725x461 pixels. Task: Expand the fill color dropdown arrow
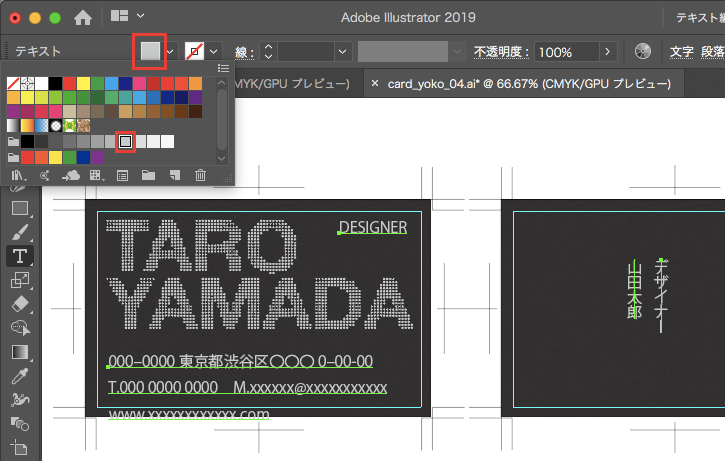coord(170,51)
